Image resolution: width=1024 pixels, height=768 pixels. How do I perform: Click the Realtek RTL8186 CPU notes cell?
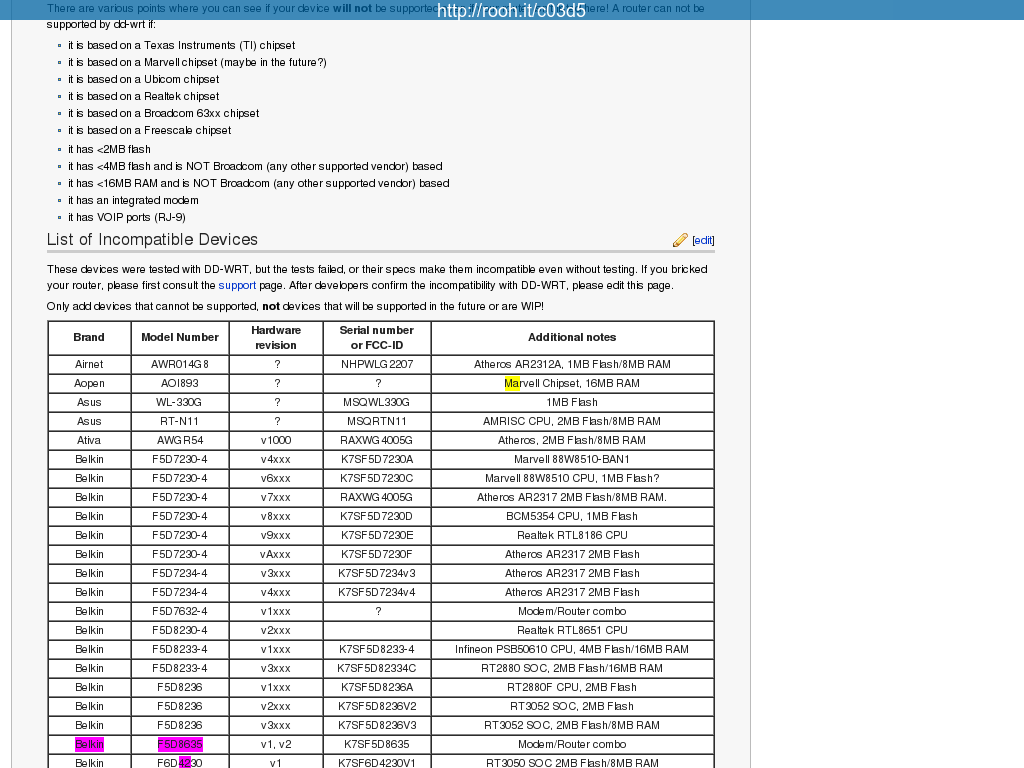[x=572, y=535]
